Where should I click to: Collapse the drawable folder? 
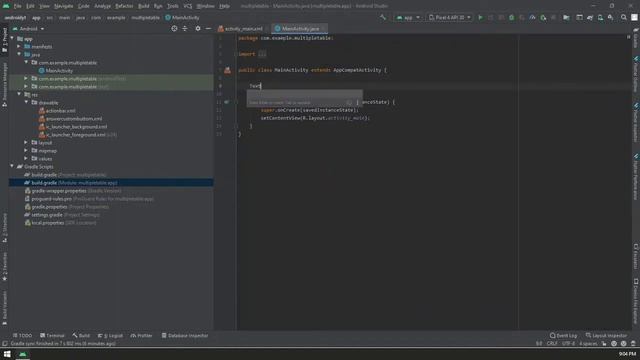[26, 102]
